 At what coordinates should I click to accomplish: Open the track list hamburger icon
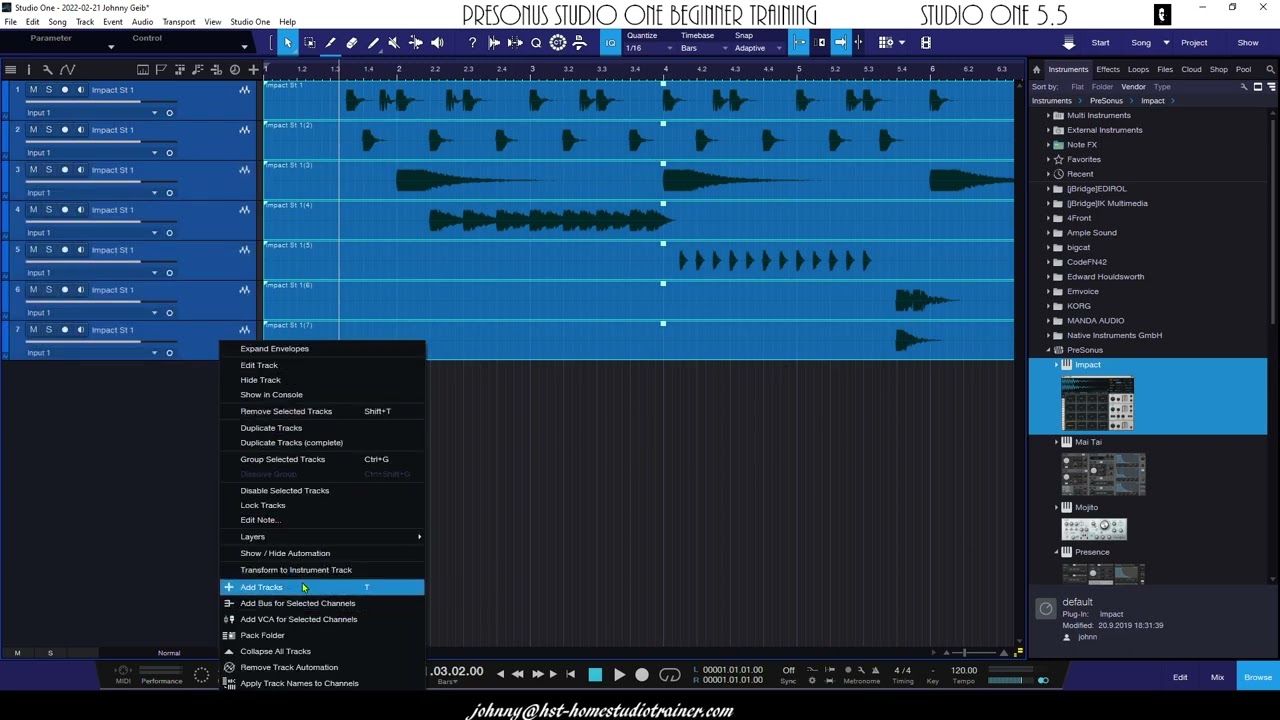10,69
